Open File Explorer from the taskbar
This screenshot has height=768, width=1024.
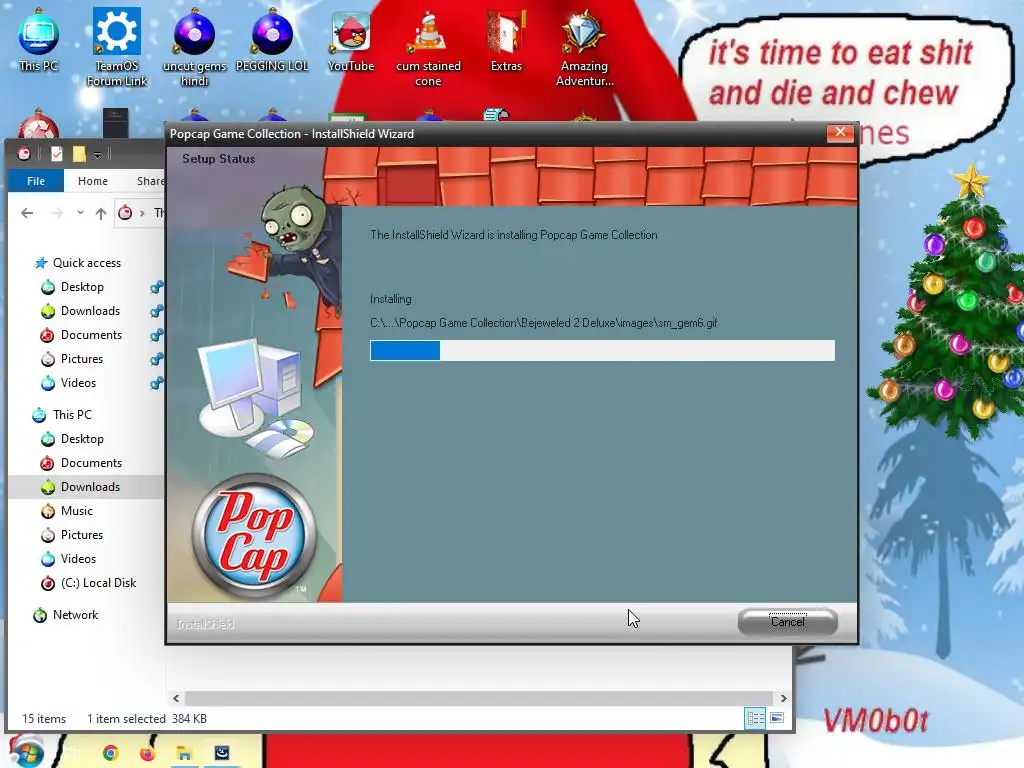click(x=184, y=753)
